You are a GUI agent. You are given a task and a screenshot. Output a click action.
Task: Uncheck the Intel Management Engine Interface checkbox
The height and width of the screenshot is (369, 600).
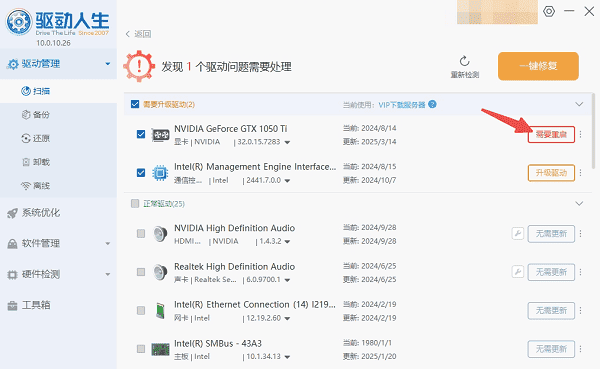pyautogui.click(x=141, y=173)
